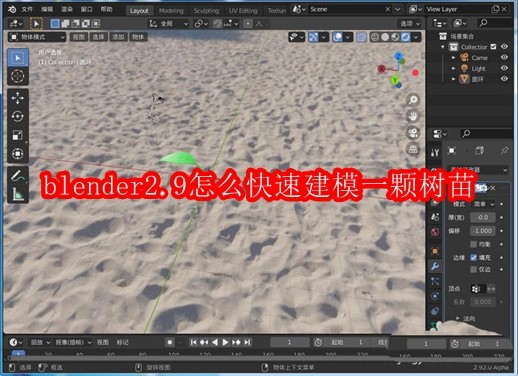Switch to wireframe shading mode
This screenshot has width=518, height=376.
click(x=375, y=37)
